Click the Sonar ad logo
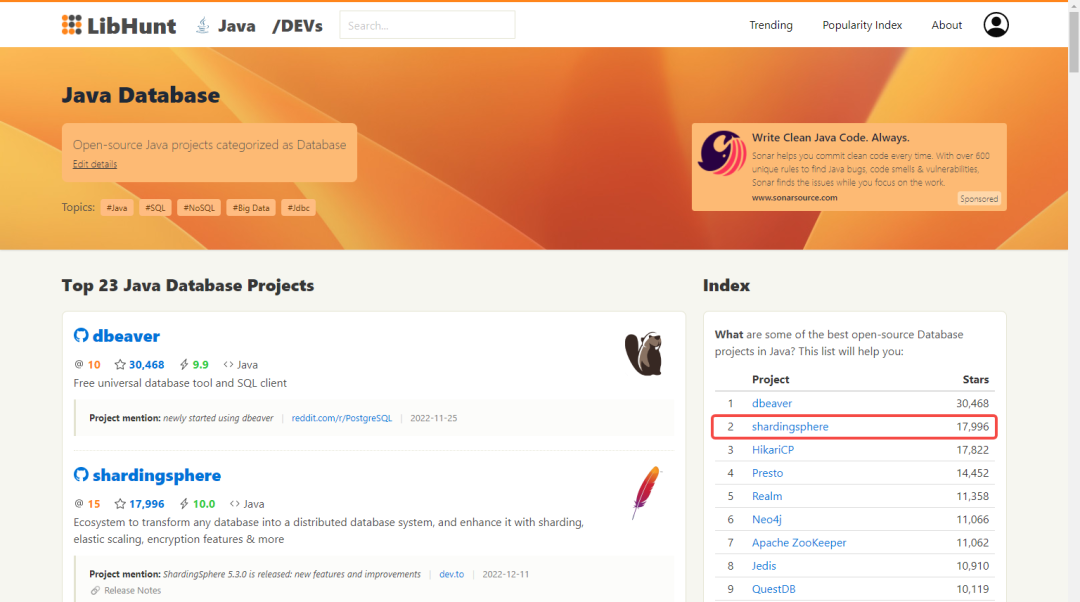The image size is (1080, 602). coord(722,153)
